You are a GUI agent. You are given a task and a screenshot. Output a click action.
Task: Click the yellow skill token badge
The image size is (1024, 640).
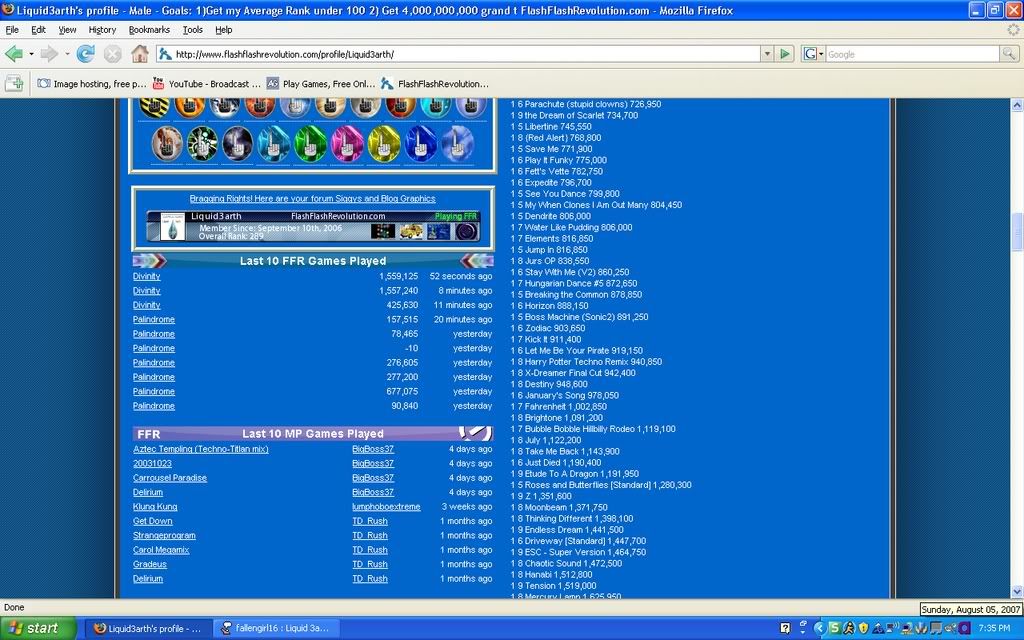(x=383, y=144)
